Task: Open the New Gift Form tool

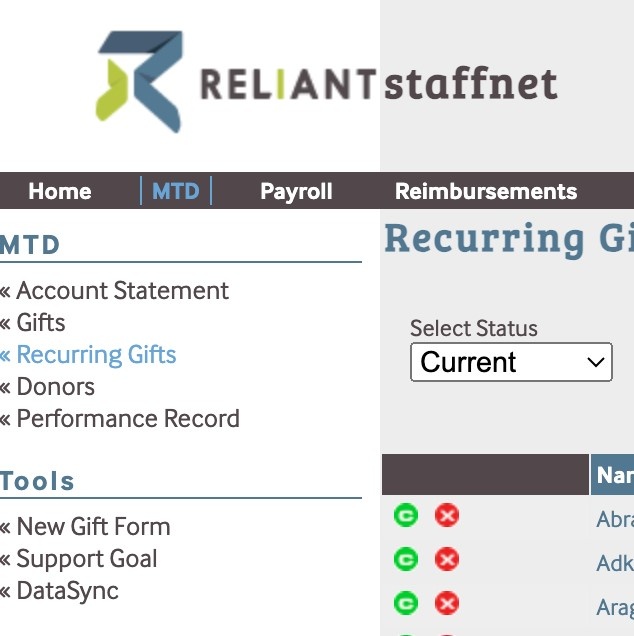Action: 93,527
